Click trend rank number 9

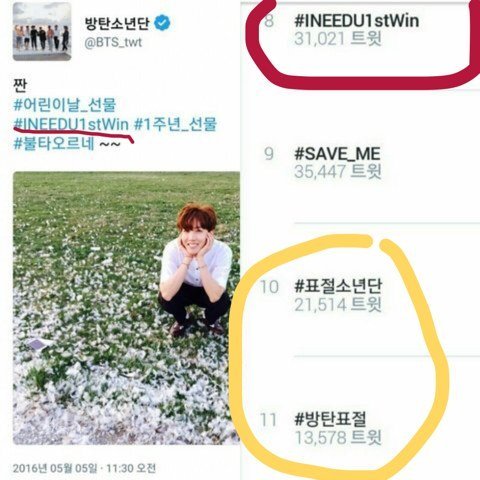tap(269, 154)
